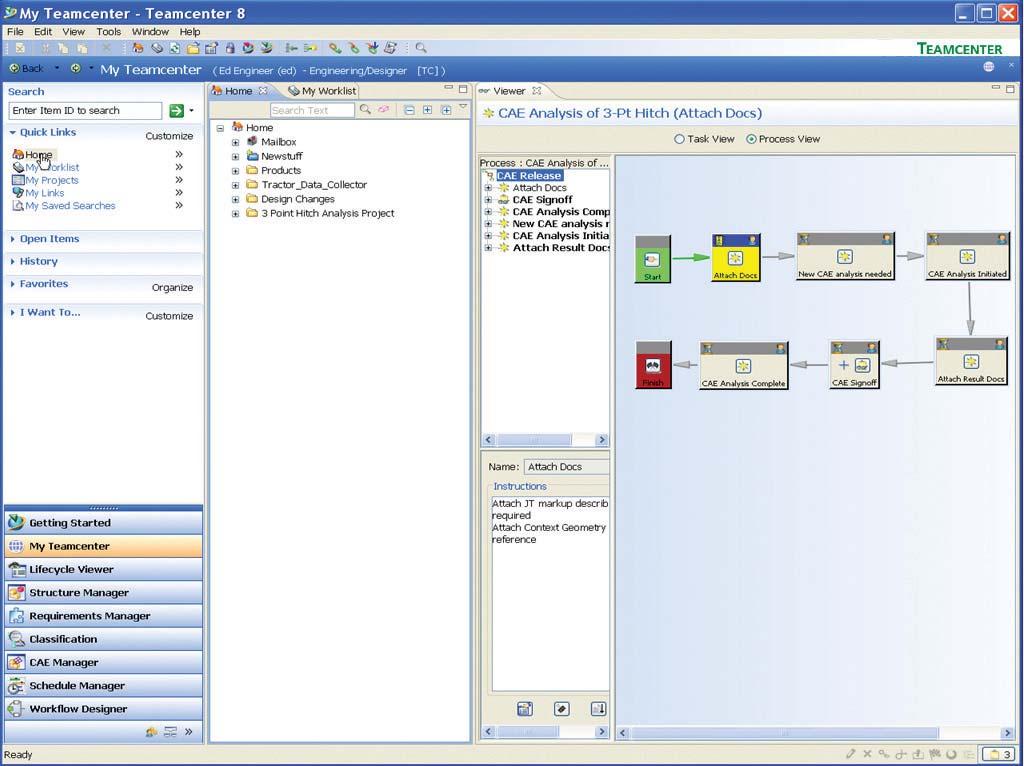
Task: Select the Process View radio button
Action: pyautogui.click(x=751, y=139)
